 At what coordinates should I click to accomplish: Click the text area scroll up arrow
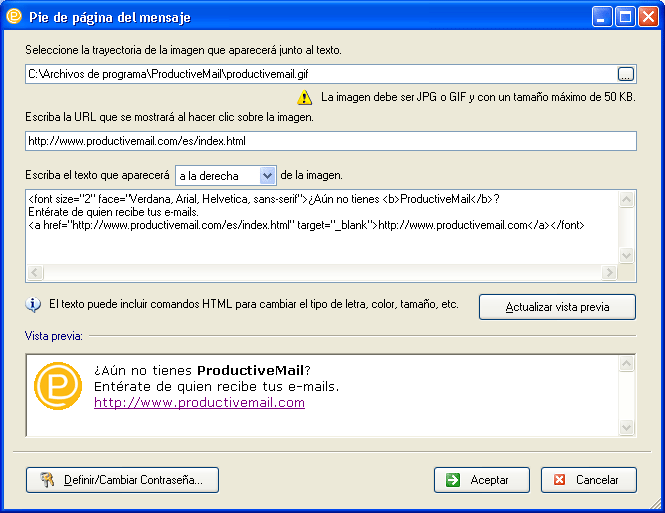click(x=626, y=199)
